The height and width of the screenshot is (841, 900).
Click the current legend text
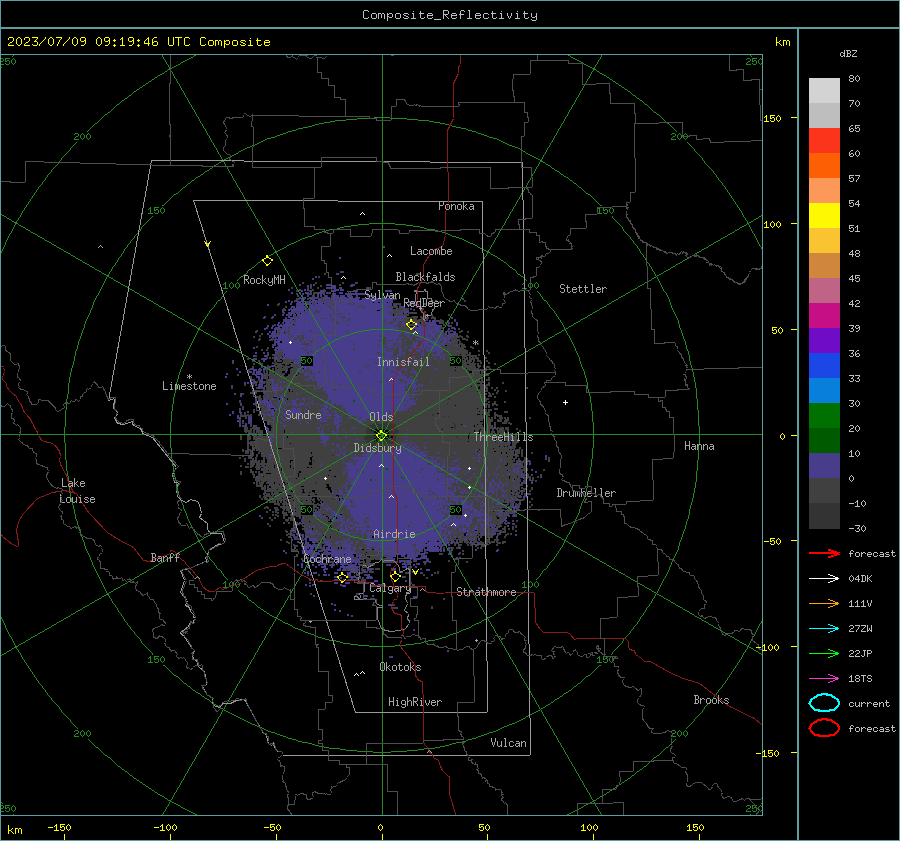click(x=869, y=703)
